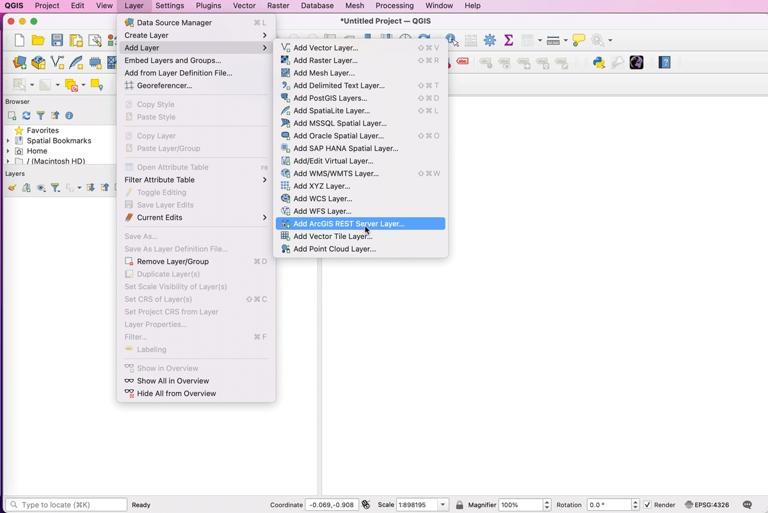This screenshot has height=513, width=768.
Task: Click the Coordinate value field
Action: pos(333,505)
